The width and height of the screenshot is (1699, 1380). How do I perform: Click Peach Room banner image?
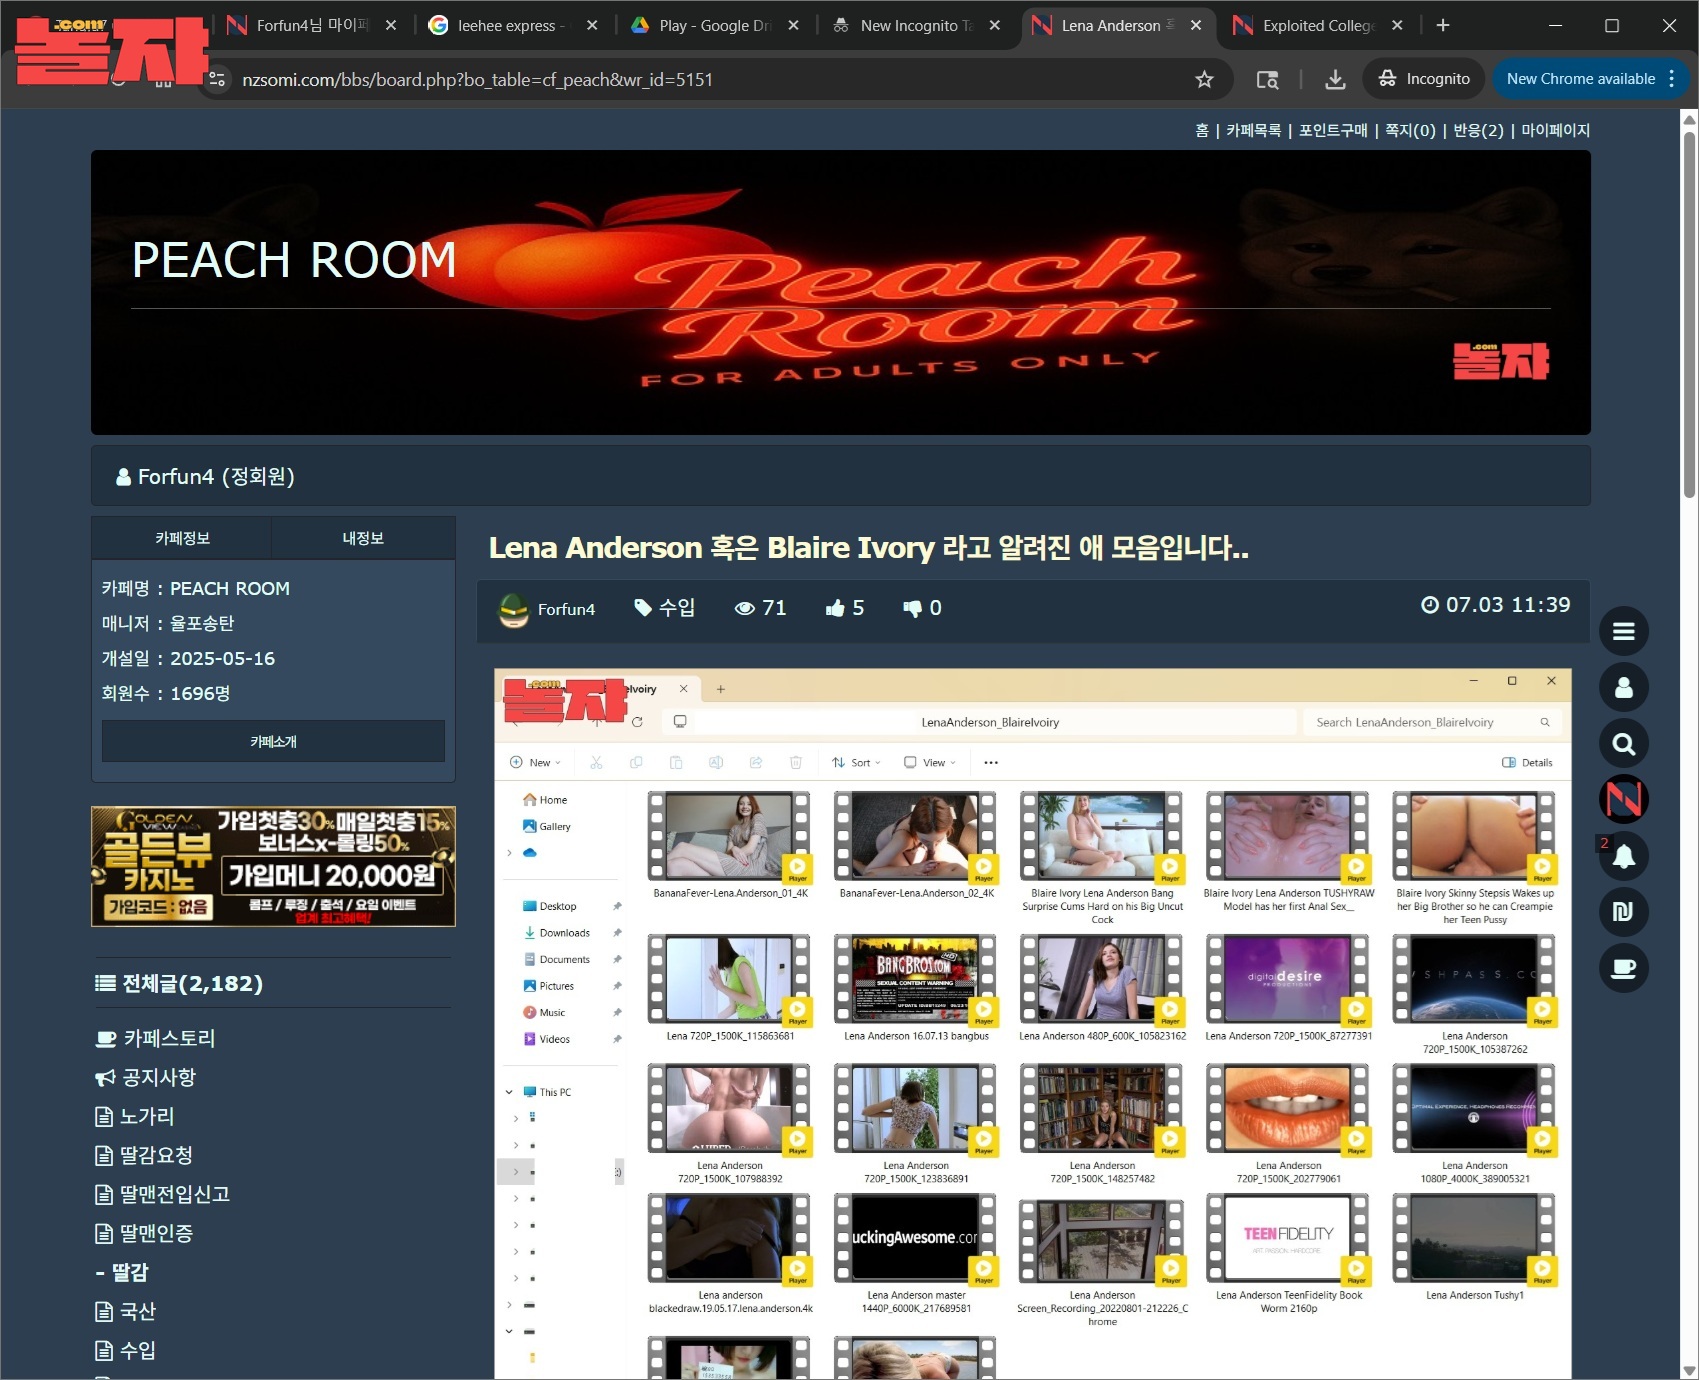841,292
